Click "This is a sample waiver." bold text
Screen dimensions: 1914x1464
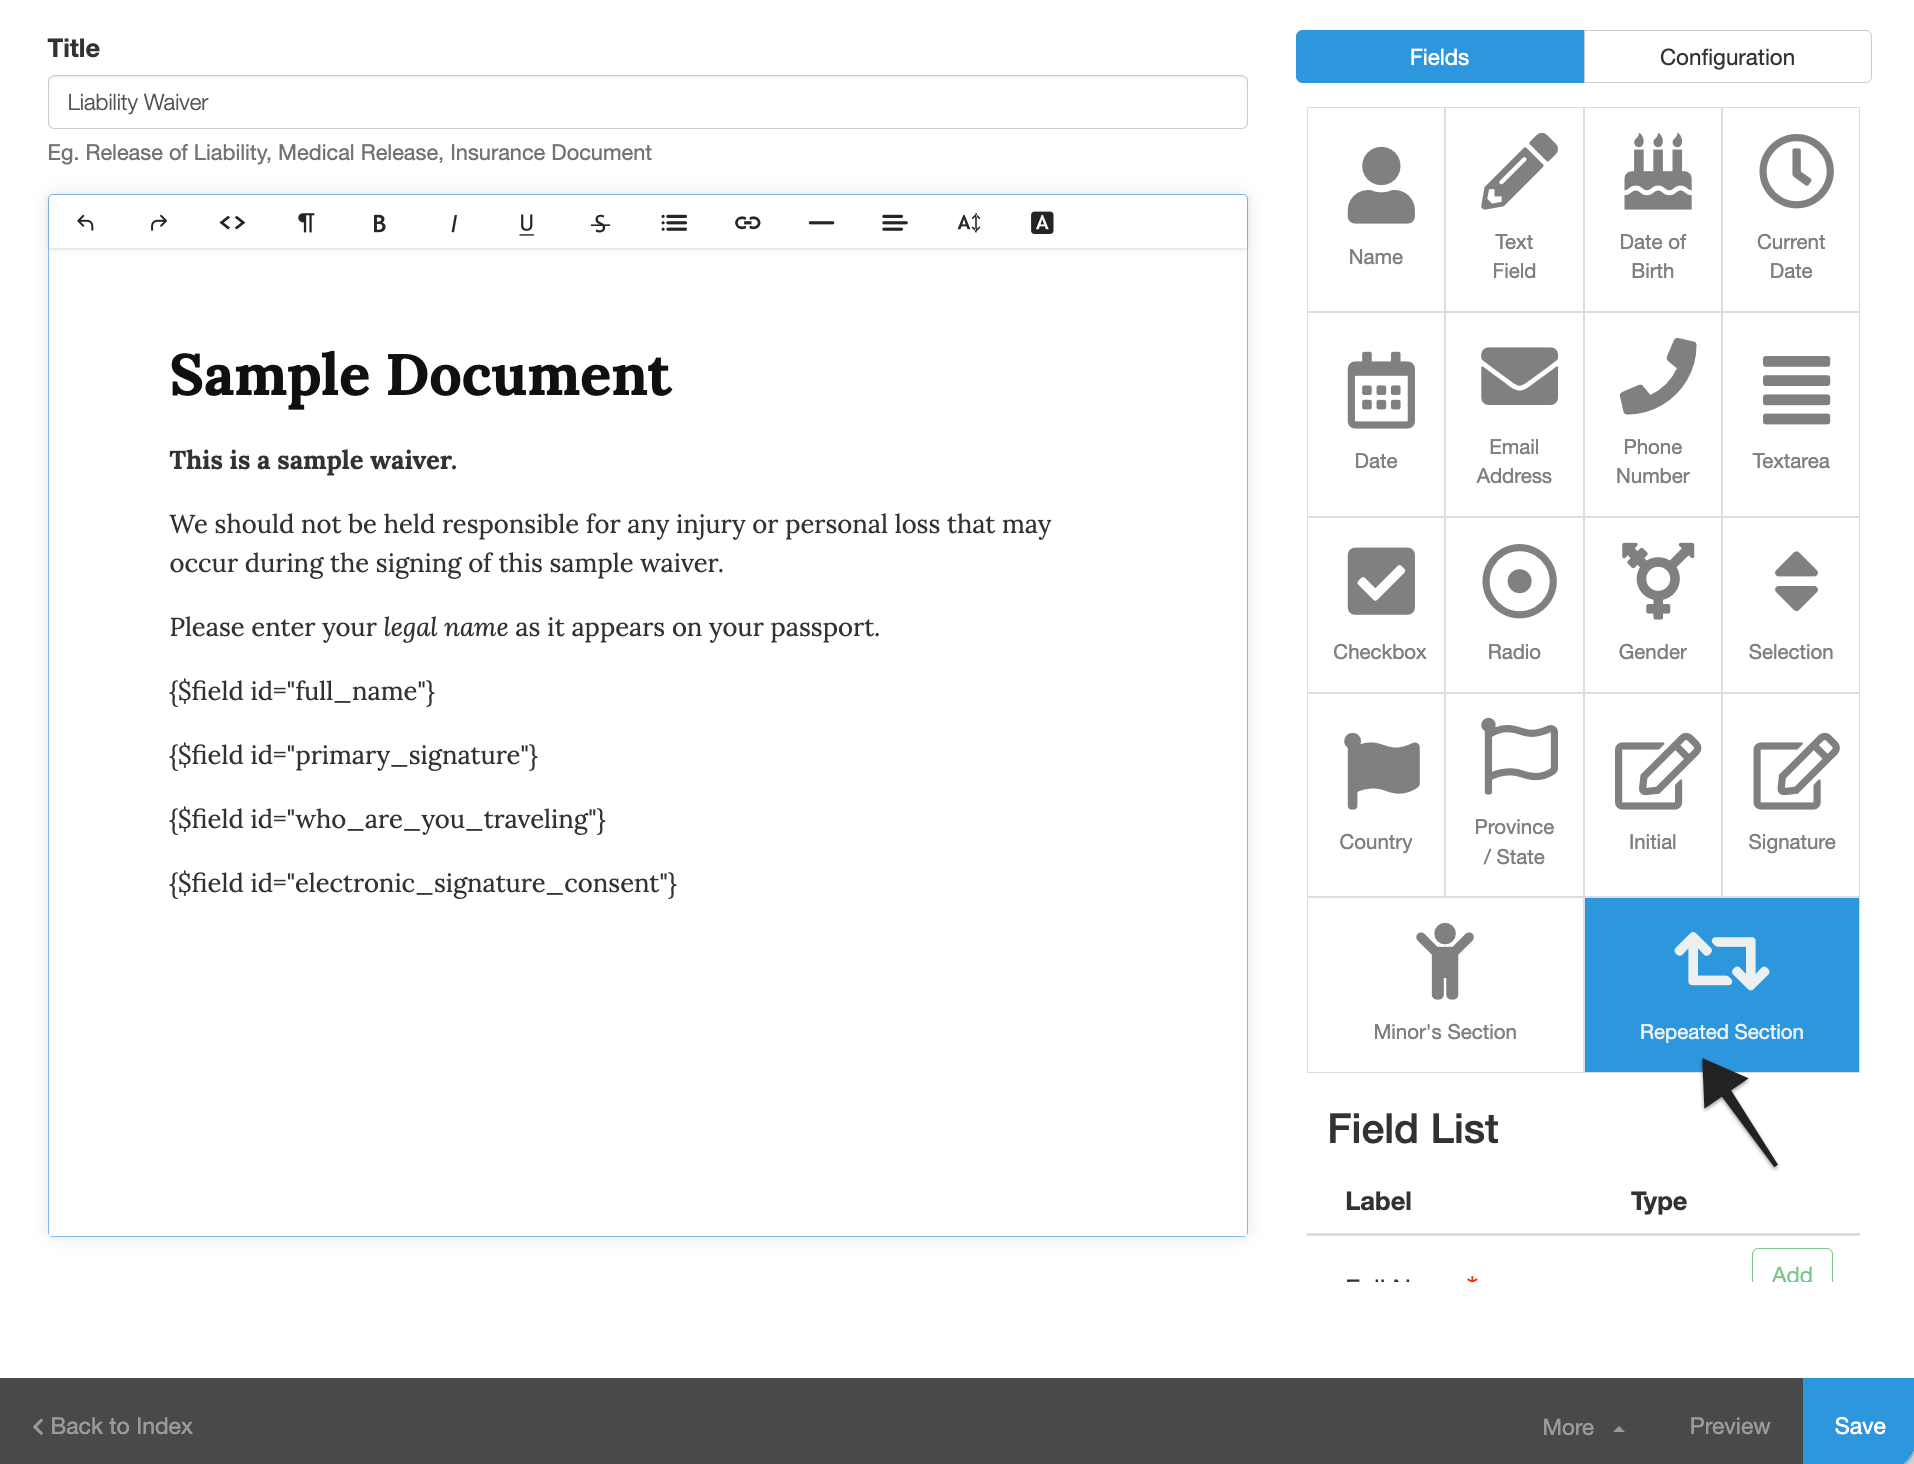[x=313, y=460]
